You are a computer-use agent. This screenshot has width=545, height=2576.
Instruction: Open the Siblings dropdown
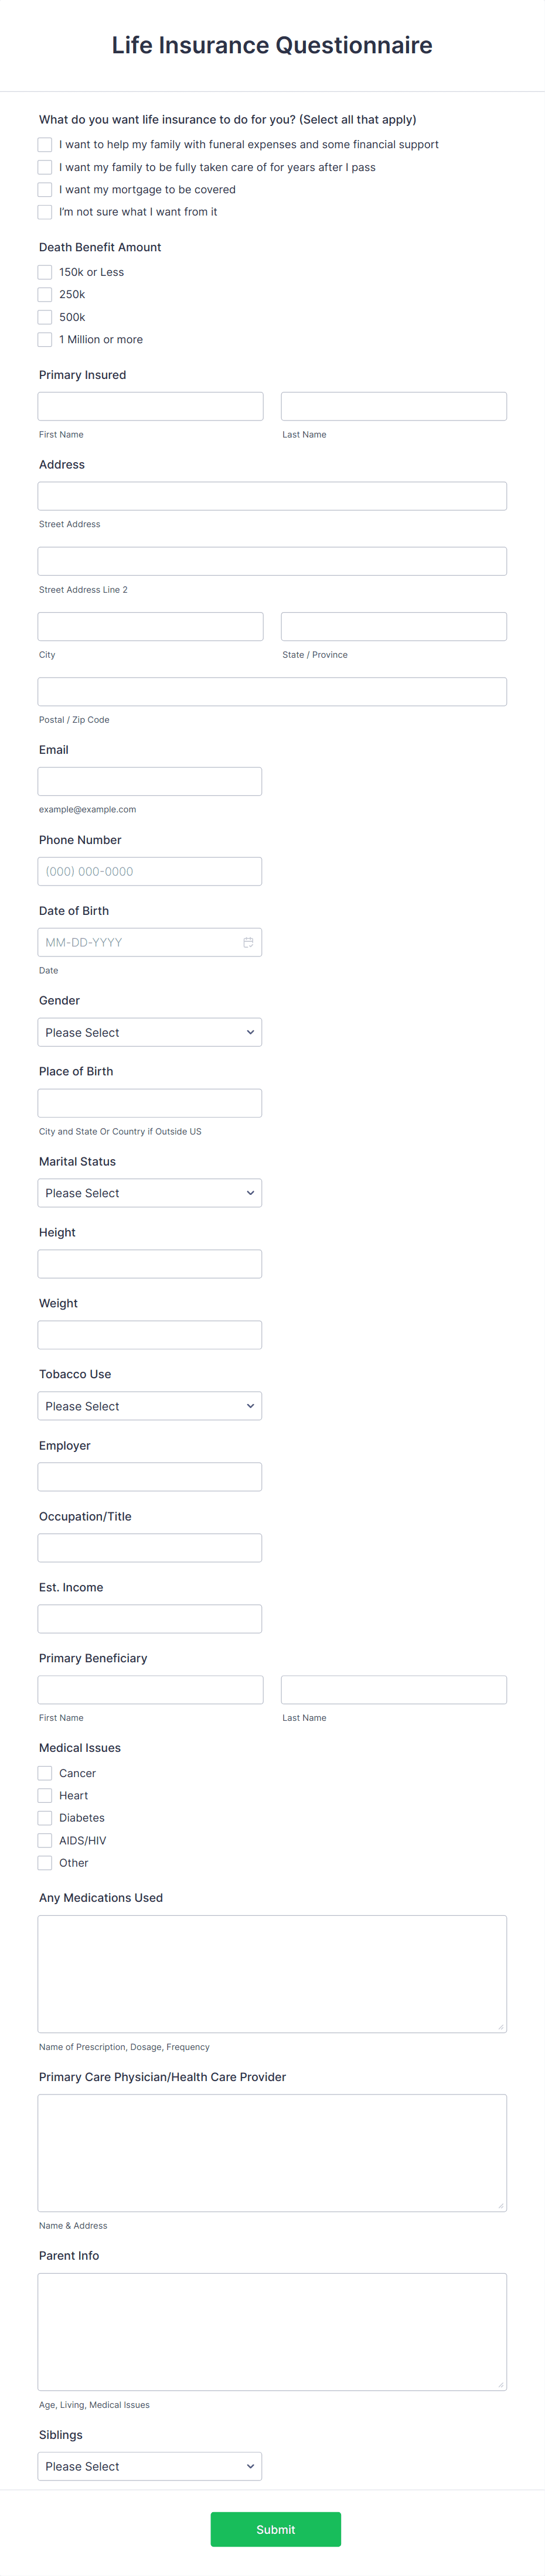pos(149,2466)
